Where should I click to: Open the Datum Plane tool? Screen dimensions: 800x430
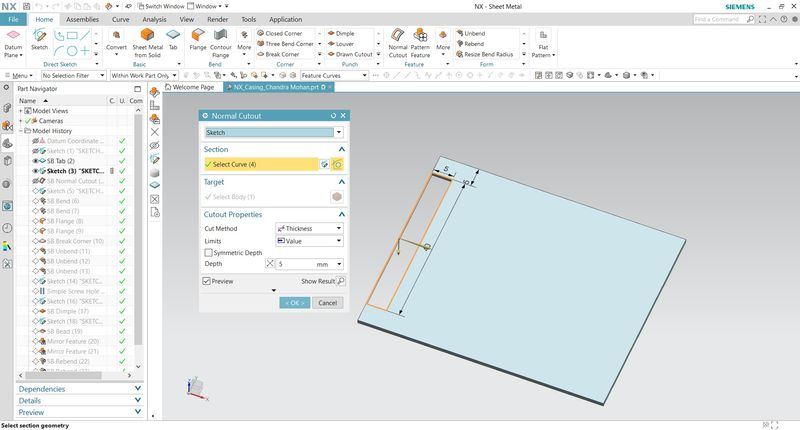[13, 43]
